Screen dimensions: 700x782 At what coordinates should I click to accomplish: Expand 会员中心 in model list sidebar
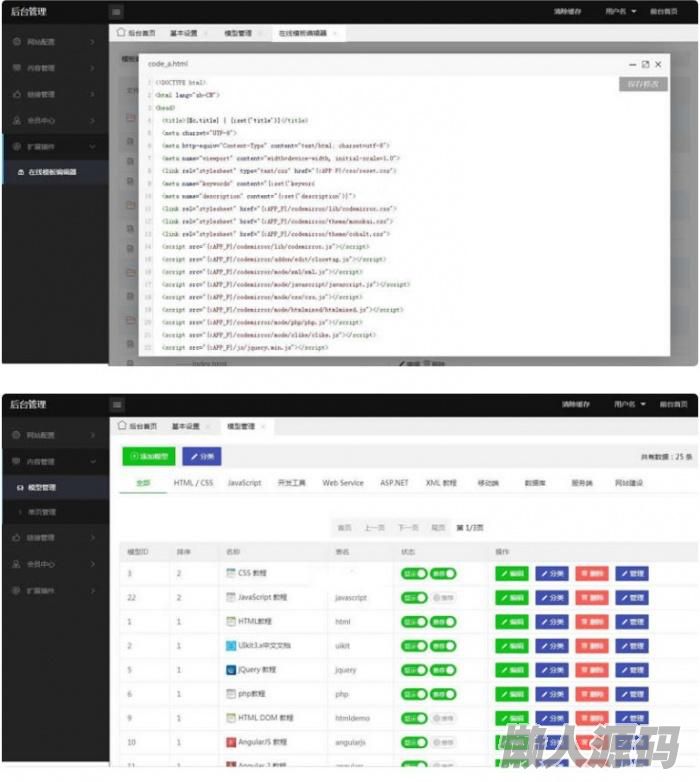[x=93, y=564]
